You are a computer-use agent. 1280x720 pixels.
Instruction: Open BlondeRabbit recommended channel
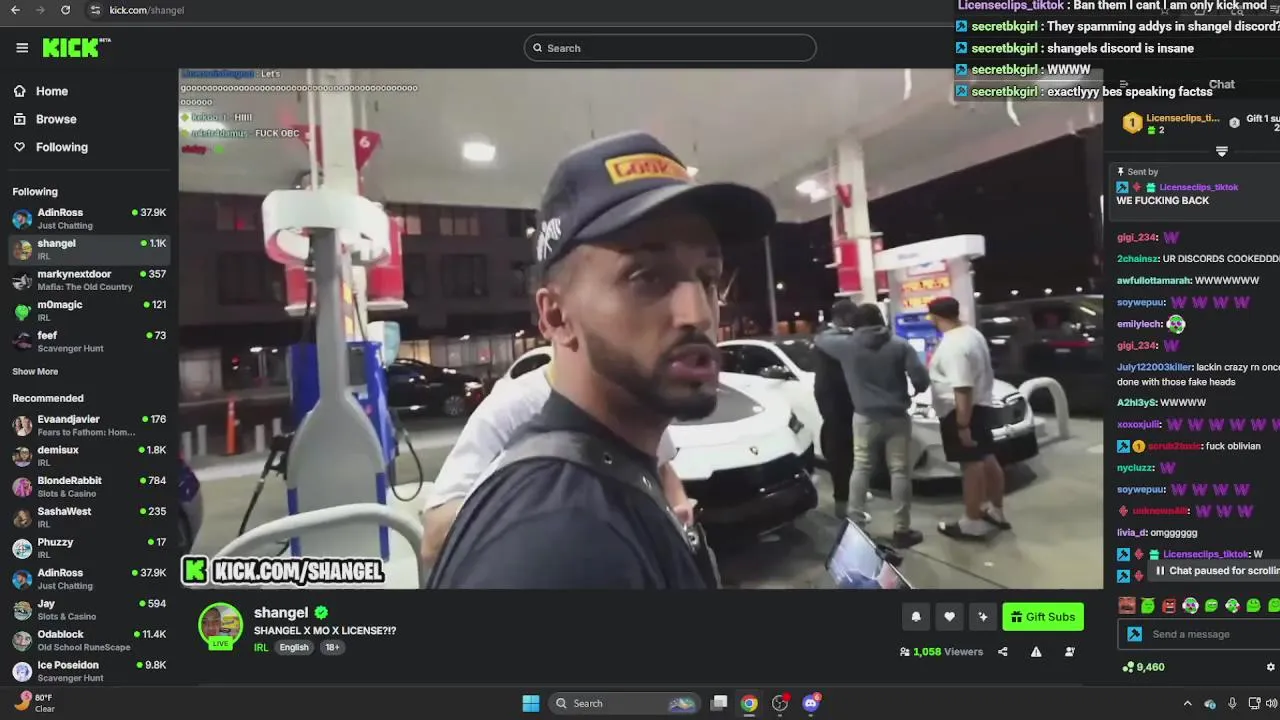[x=89, y=486]
